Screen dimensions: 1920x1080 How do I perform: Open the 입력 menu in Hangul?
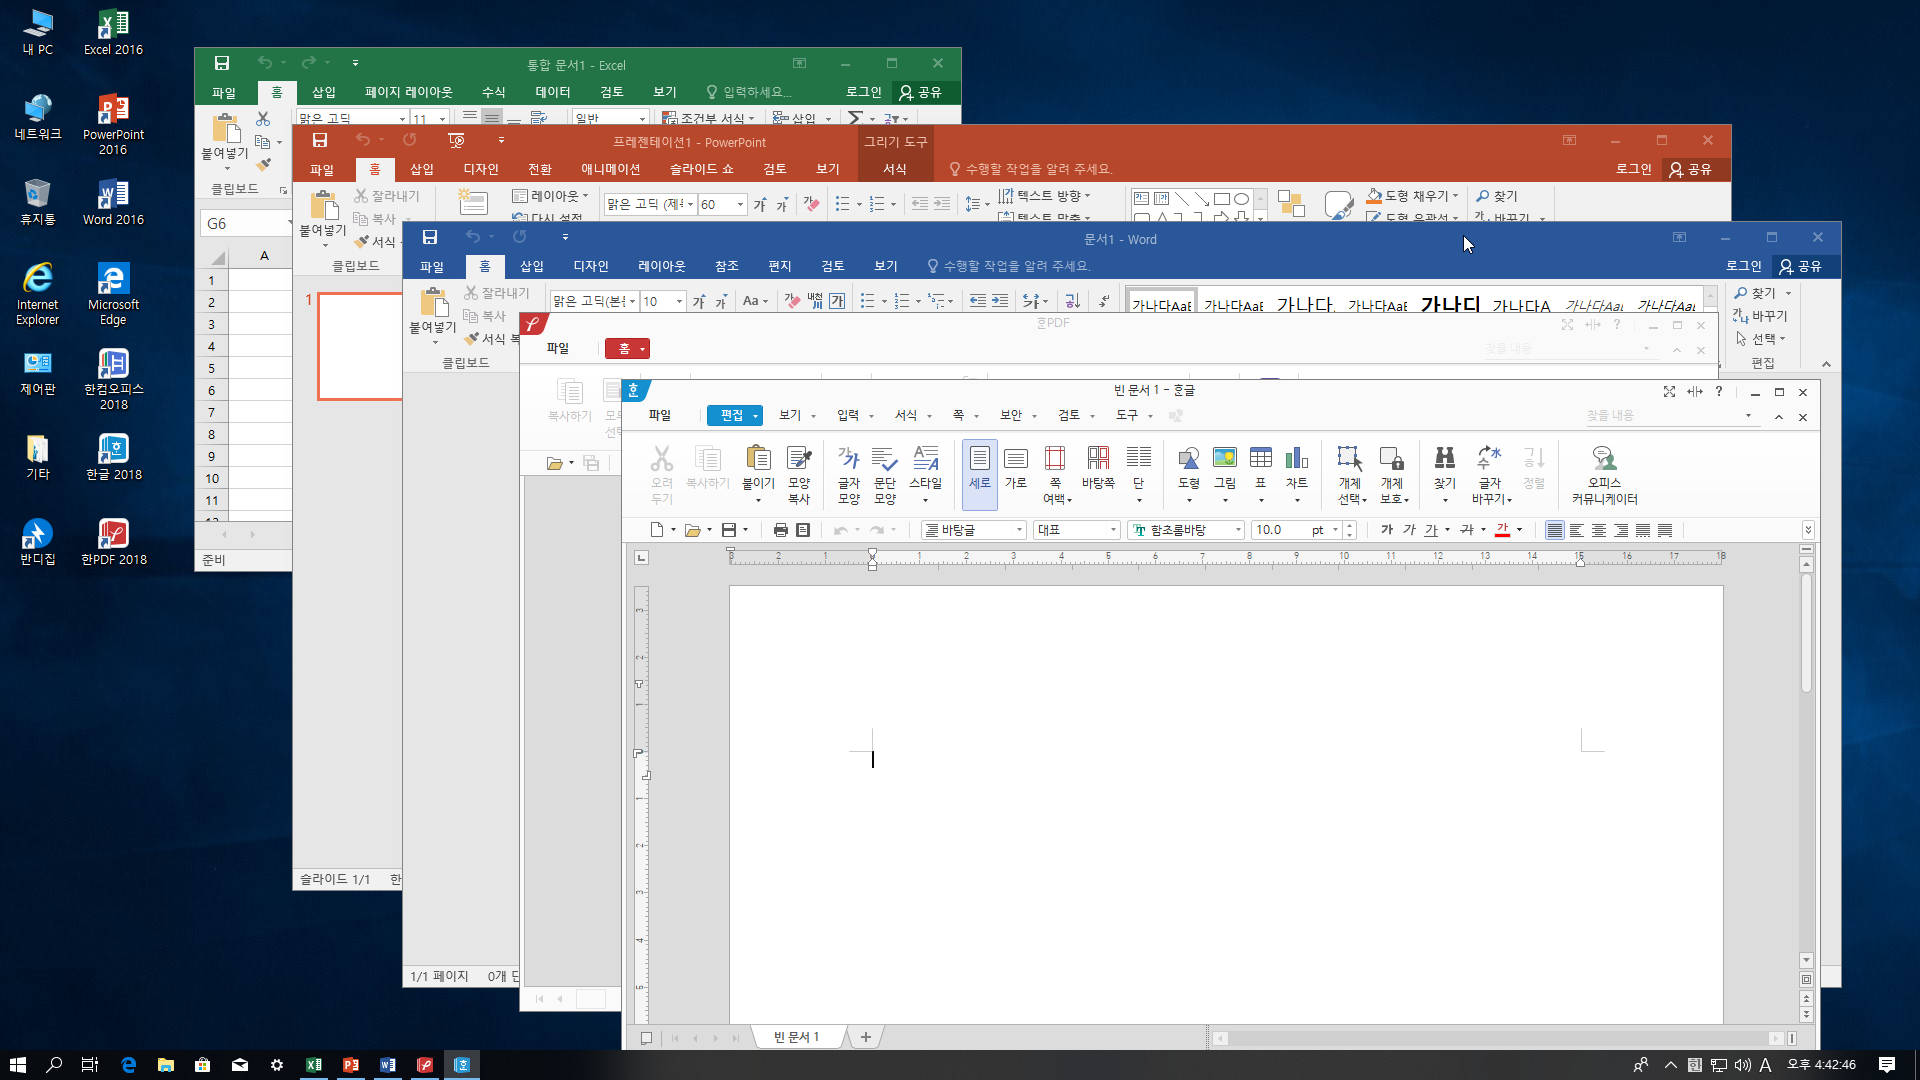tap(848, 416)
